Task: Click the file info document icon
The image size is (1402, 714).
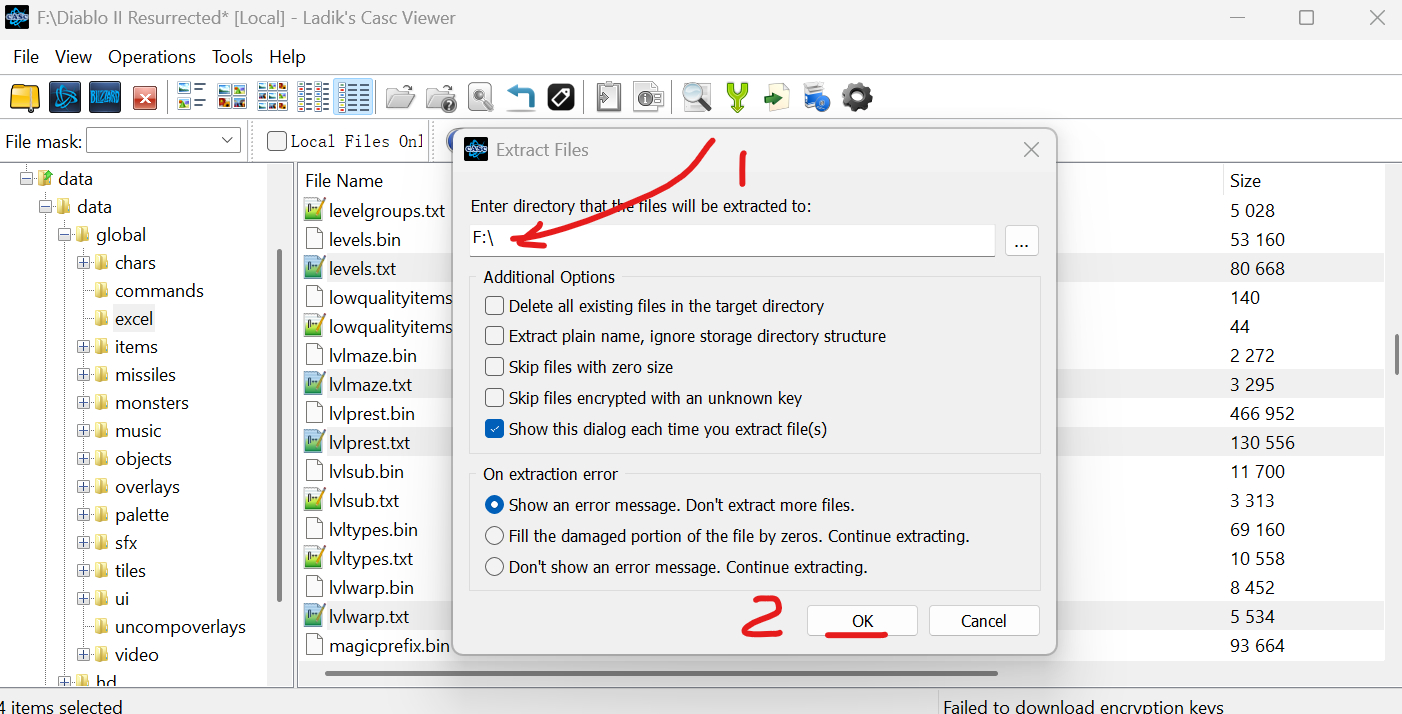Action: [x=649, y=97]
